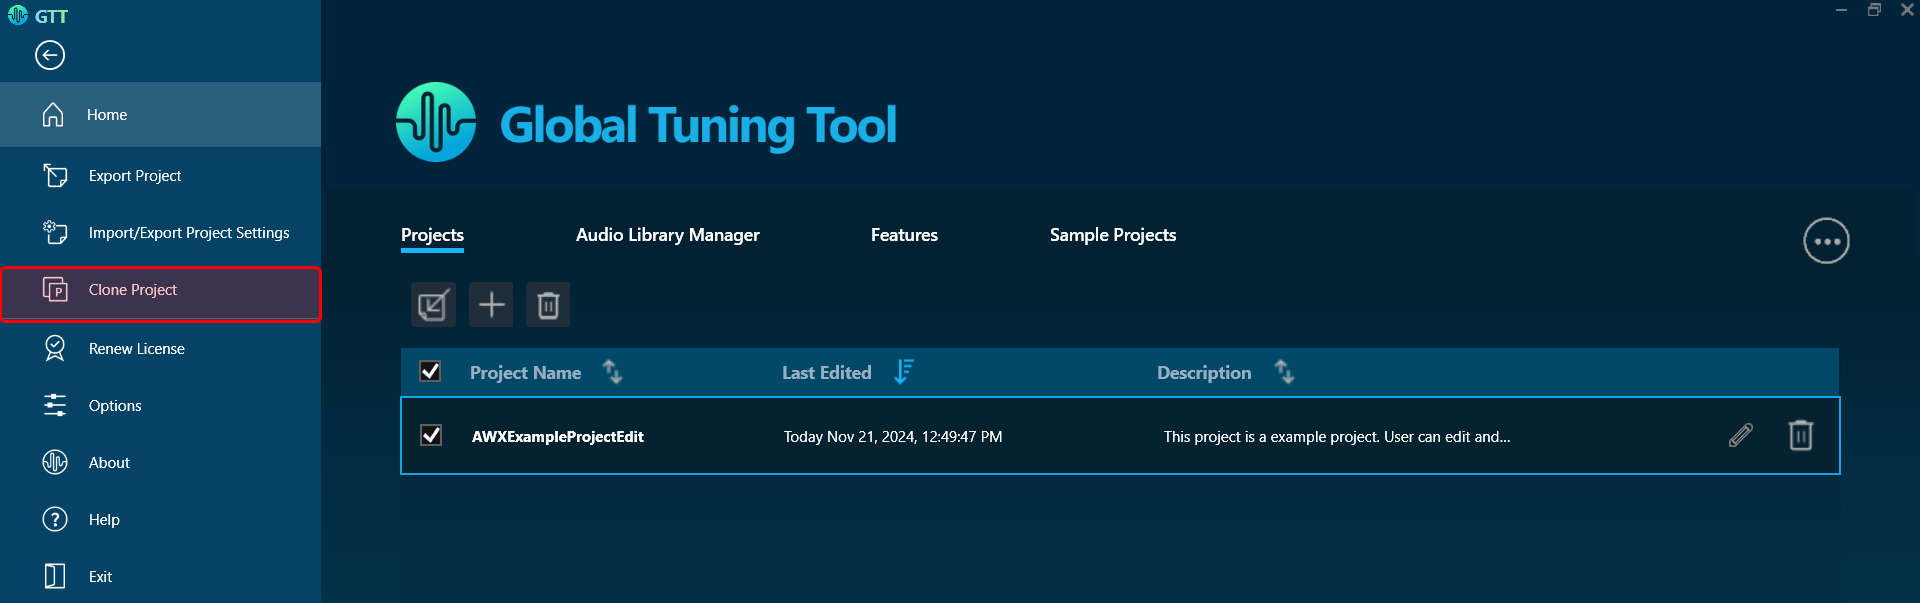Click the Description column header
Image resolution: width=1920 pixels, height=603 pixels.
pos(1204,373)
